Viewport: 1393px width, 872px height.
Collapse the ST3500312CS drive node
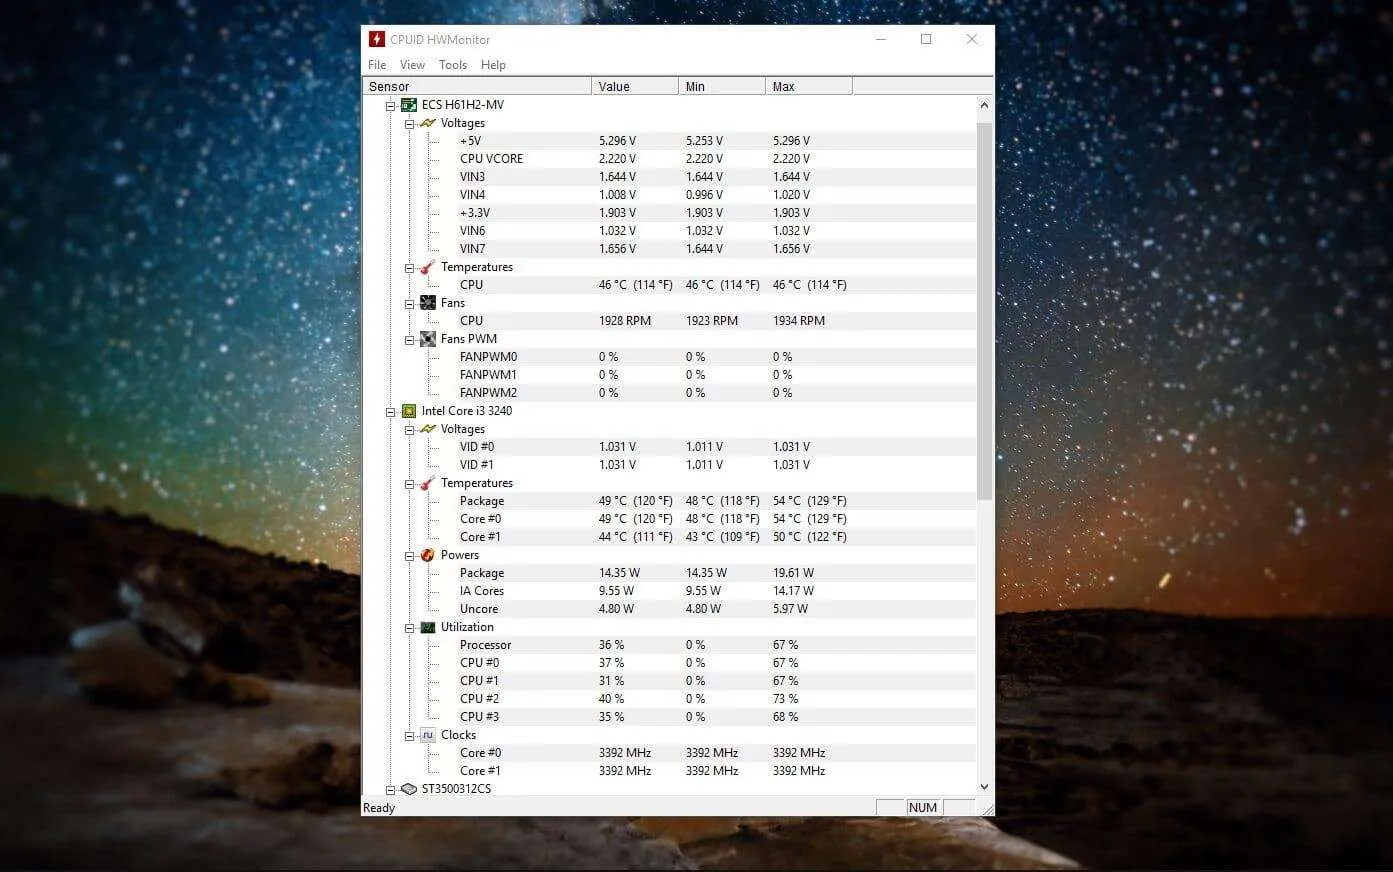pos(390,789)
